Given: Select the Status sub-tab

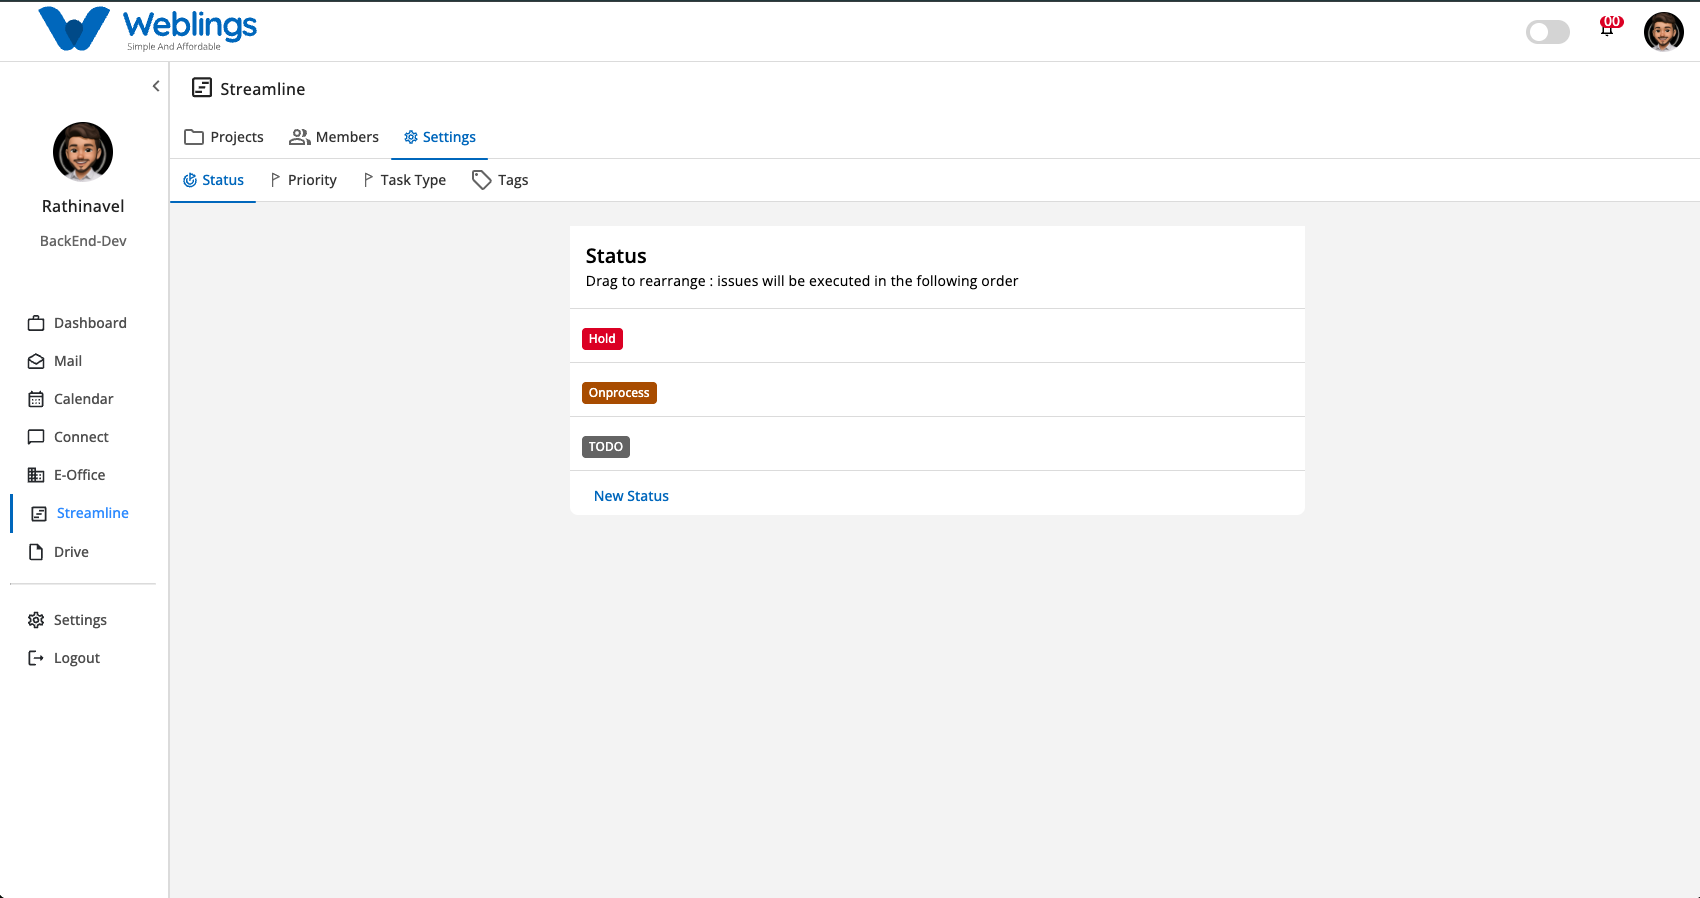Looking at the screenshot, I should click(x=213, y=180).
